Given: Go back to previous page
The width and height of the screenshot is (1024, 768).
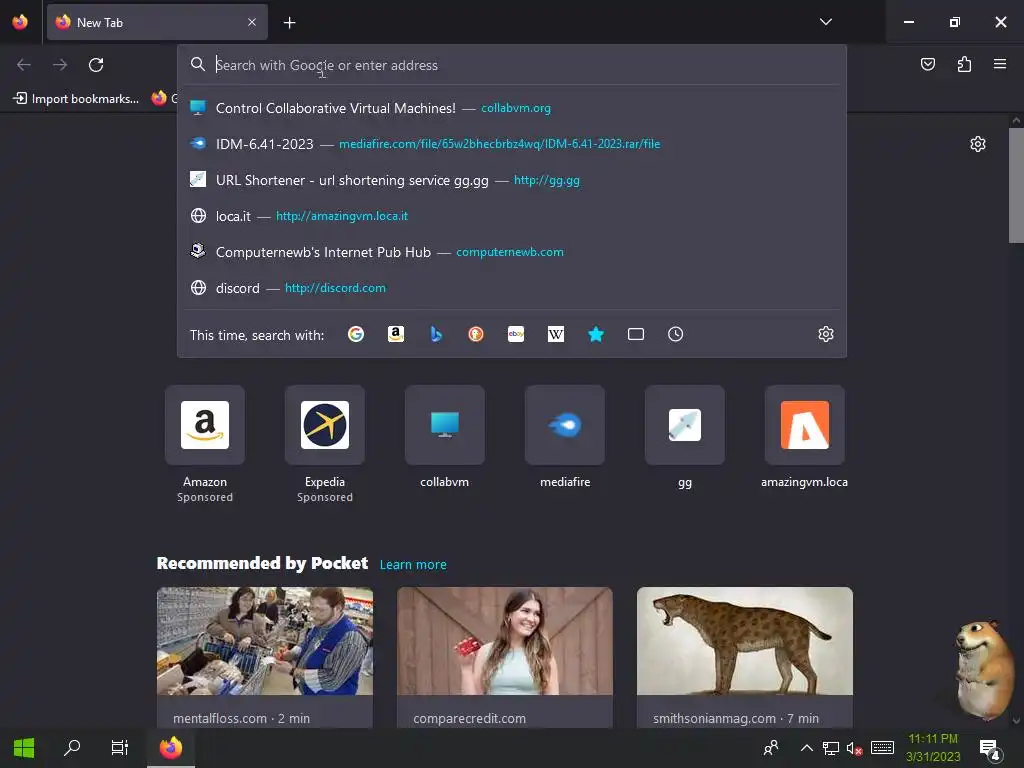Looking at the screenshot, I should tap(24, 65).
